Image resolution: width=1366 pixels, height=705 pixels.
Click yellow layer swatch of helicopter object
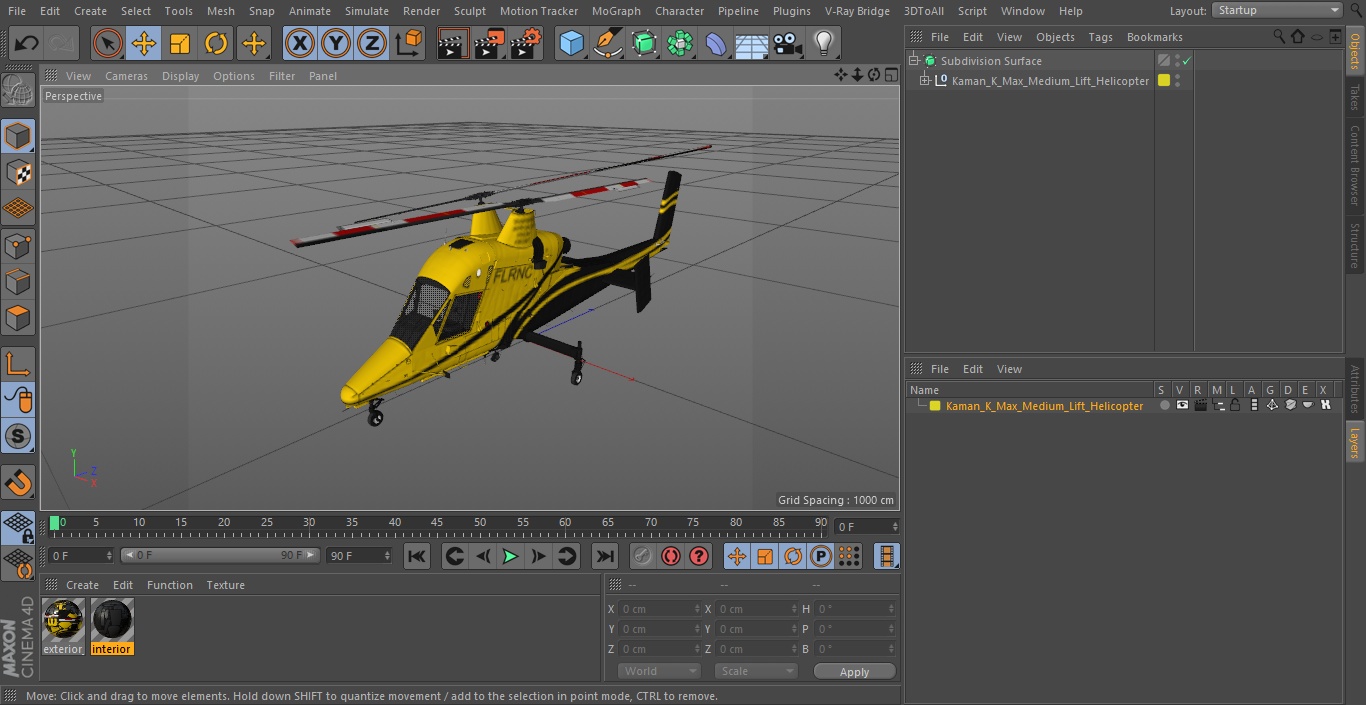[x=1164, y=81]
